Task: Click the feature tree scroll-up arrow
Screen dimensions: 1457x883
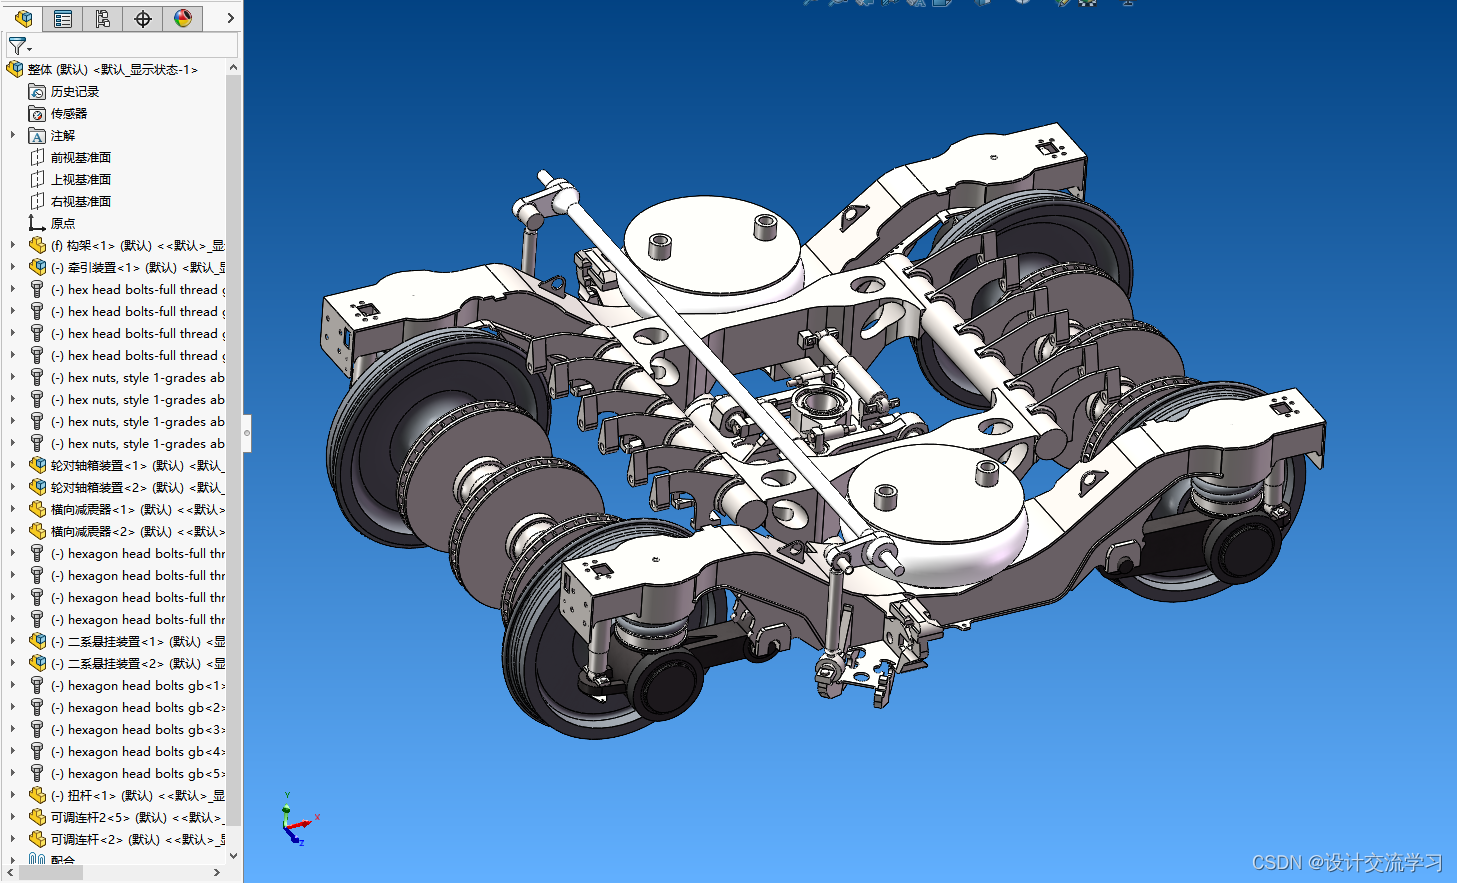Action: tap(234, 68)
